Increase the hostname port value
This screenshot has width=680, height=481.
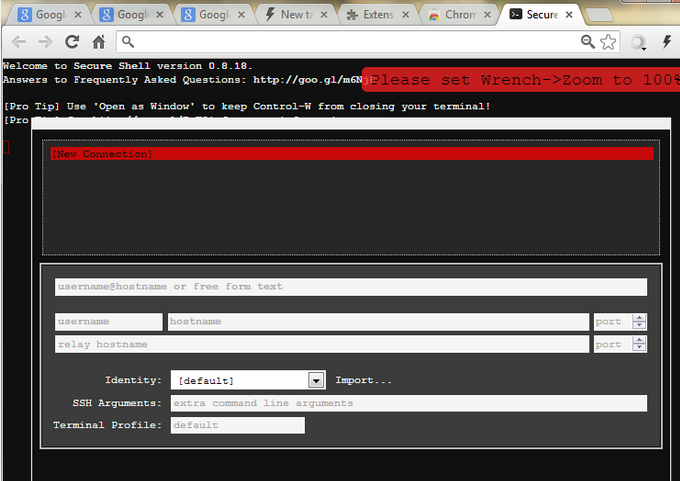click(x=639, y=318)
